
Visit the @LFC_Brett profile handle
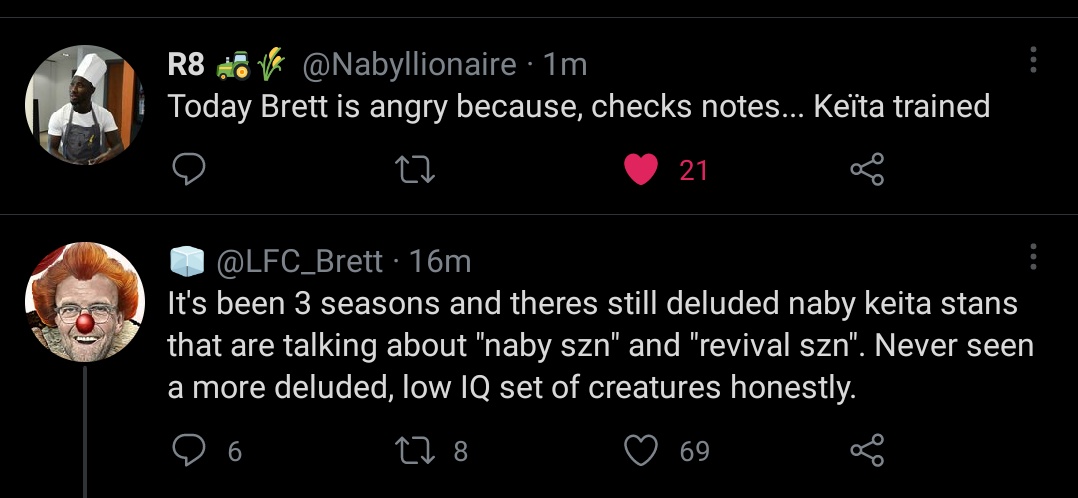pos(294,261)
